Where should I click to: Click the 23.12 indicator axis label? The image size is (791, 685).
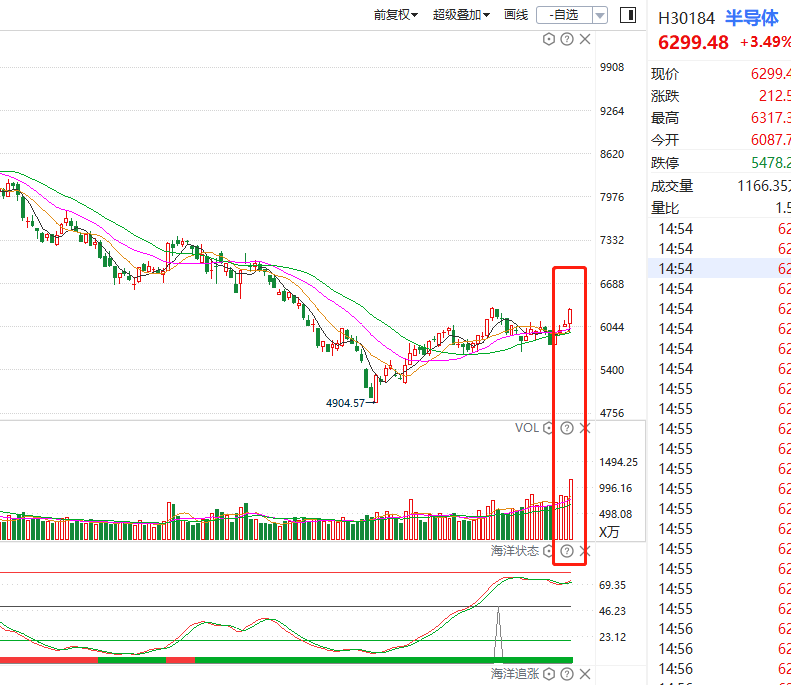[612, 637]
